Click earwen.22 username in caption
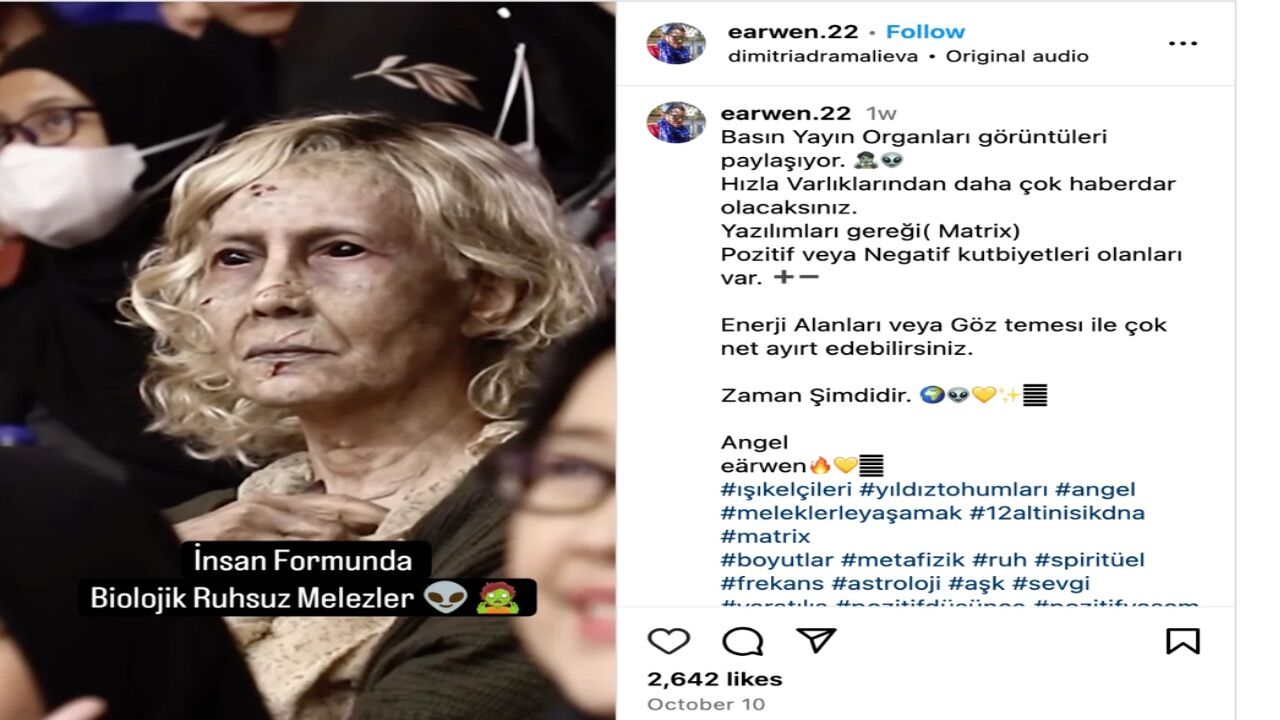1280x720 pixels. point(786,113)
